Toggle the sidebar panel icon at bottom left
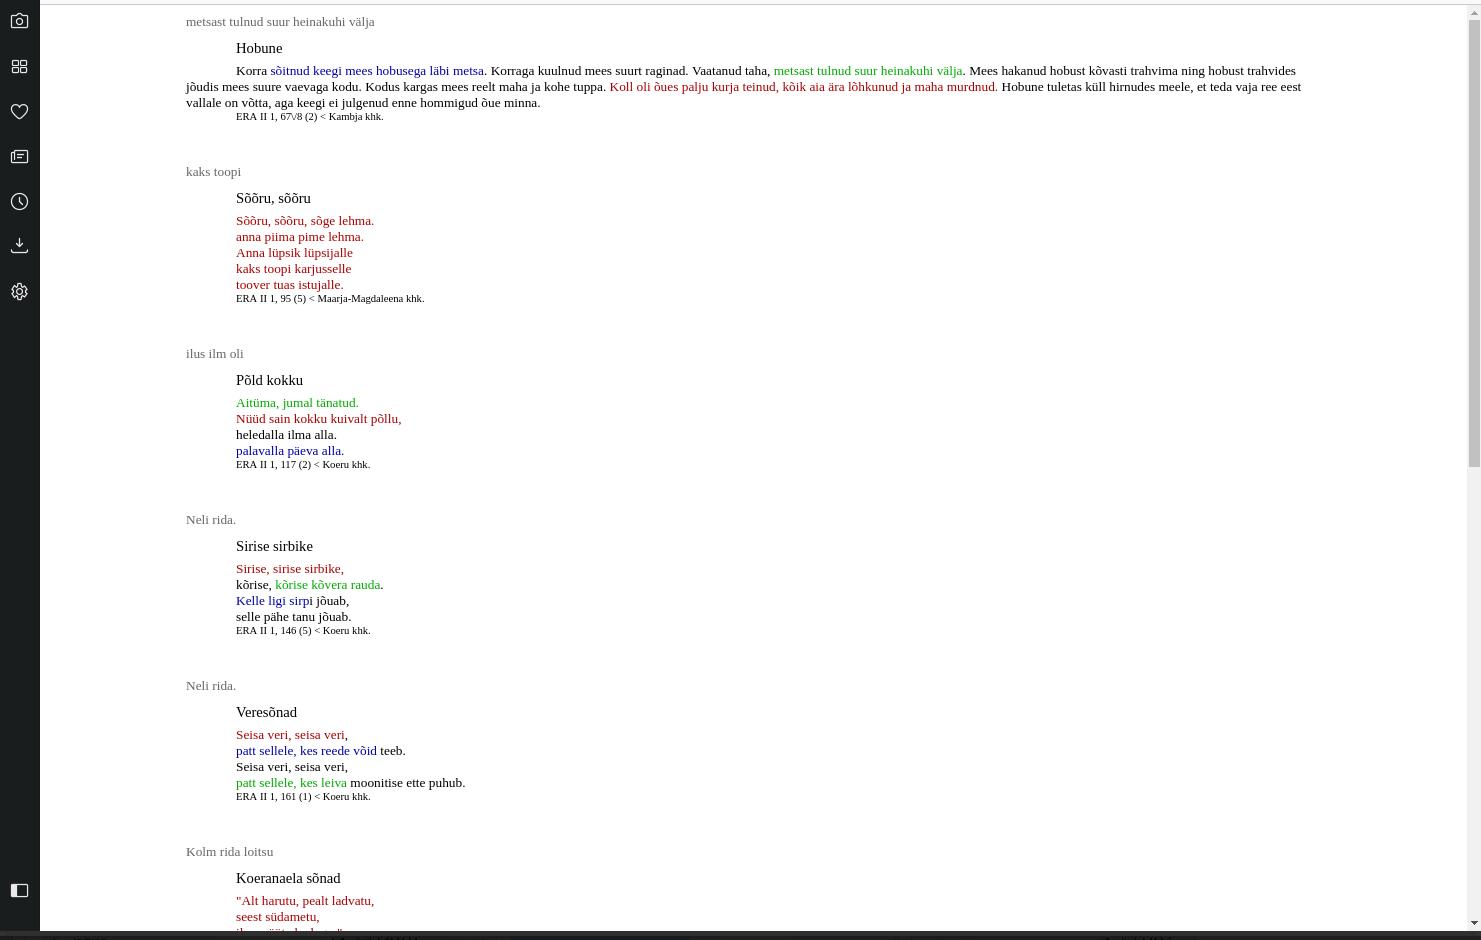The height and width of the screenshot is (940, 1481). (x=19, y=890)
